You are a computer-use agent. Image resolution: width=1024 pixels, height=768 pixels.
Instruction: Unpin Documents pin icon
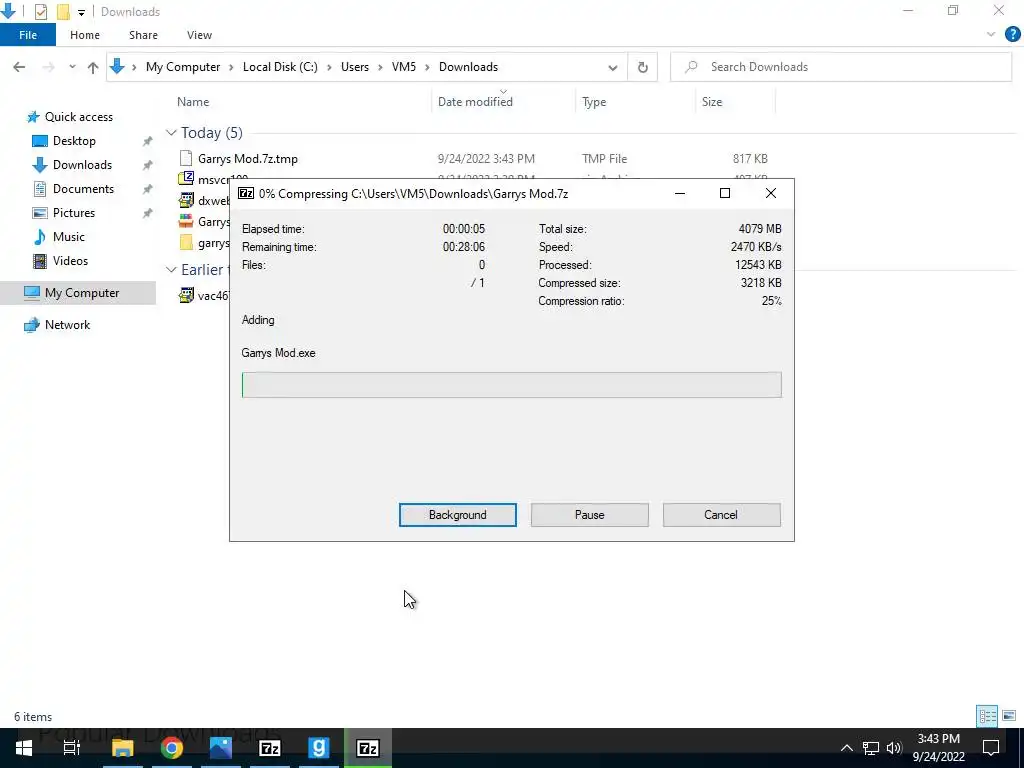coord(148,189)
